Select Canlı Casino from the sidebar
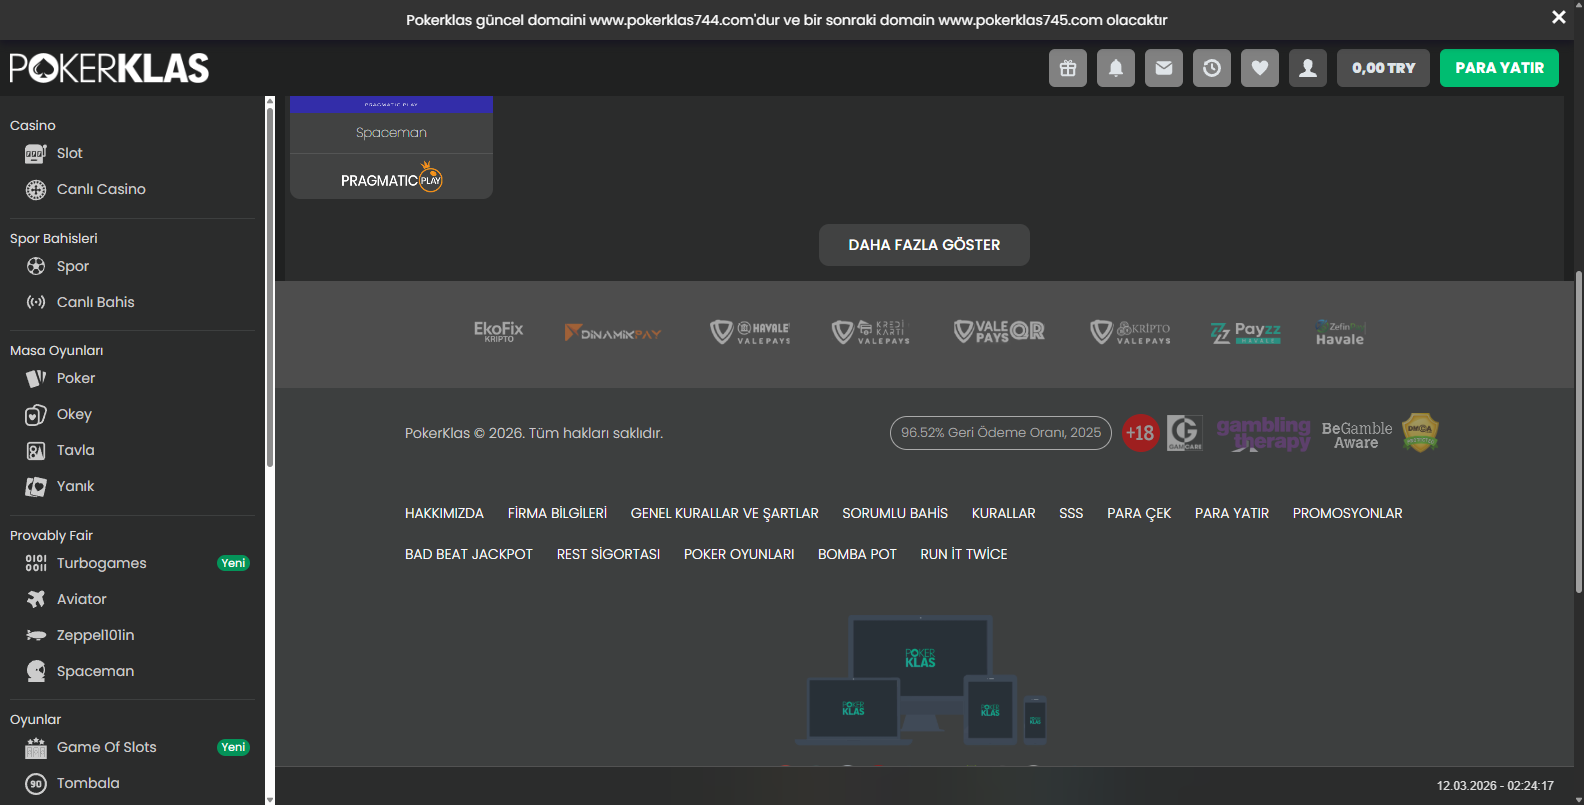 pos(100,189)
